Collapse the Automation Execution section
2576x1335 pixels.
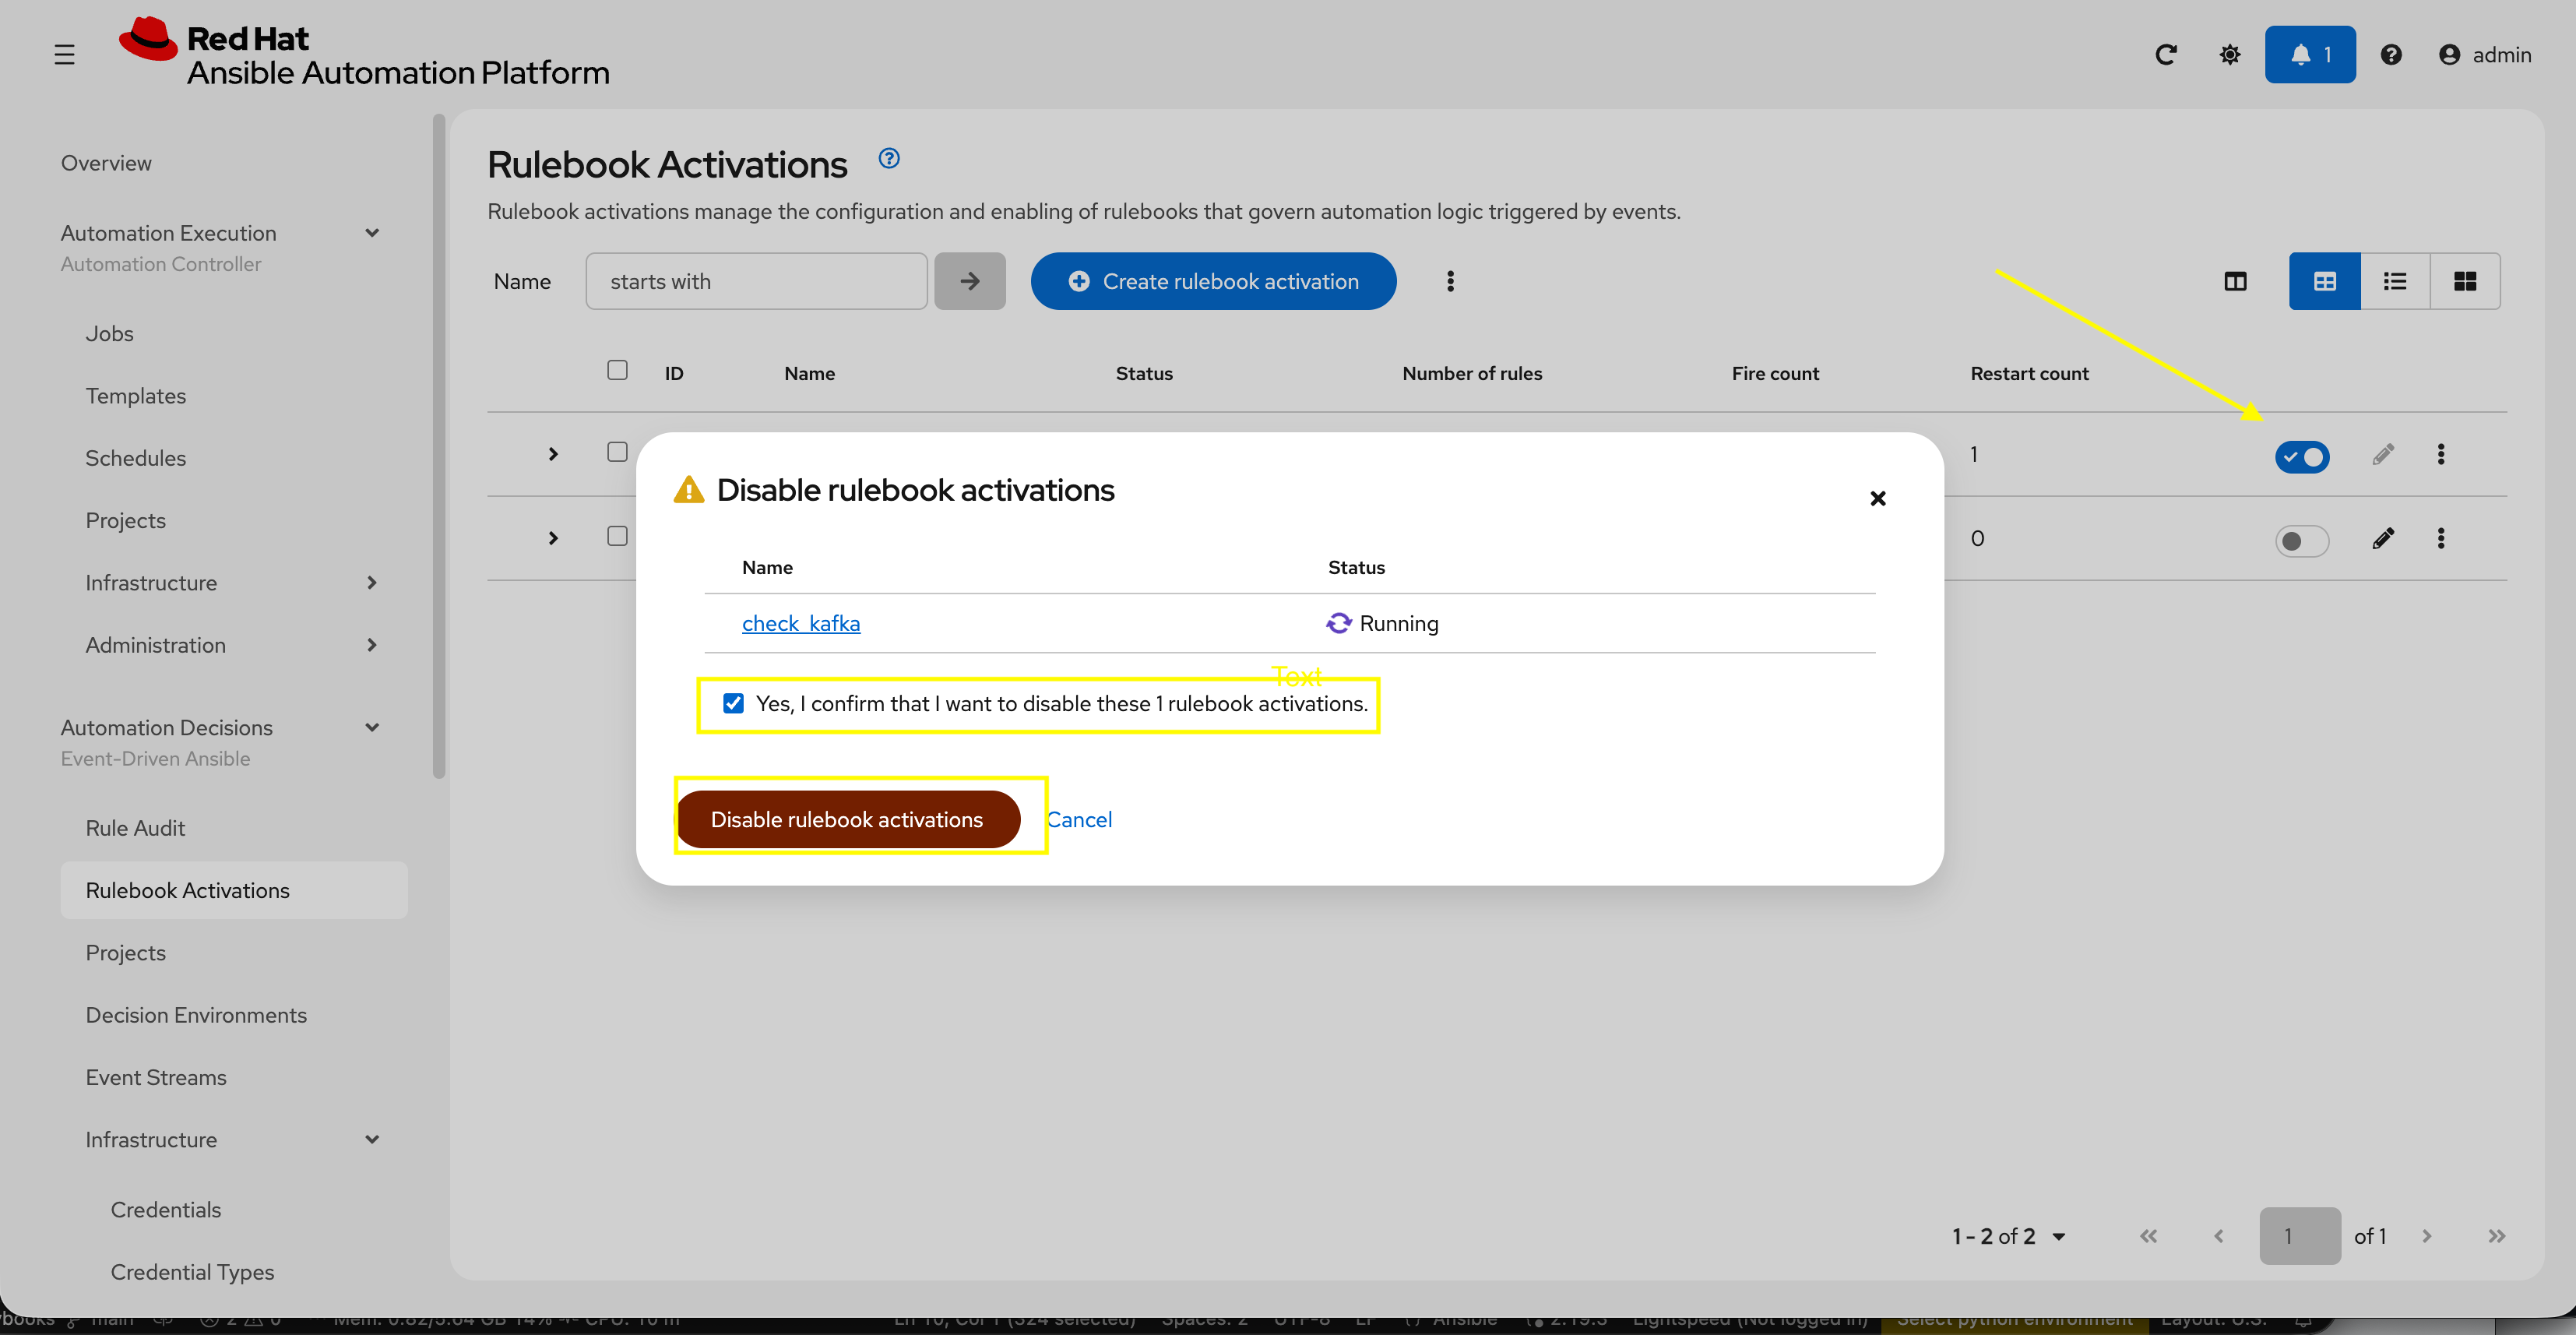pos(371,232)
